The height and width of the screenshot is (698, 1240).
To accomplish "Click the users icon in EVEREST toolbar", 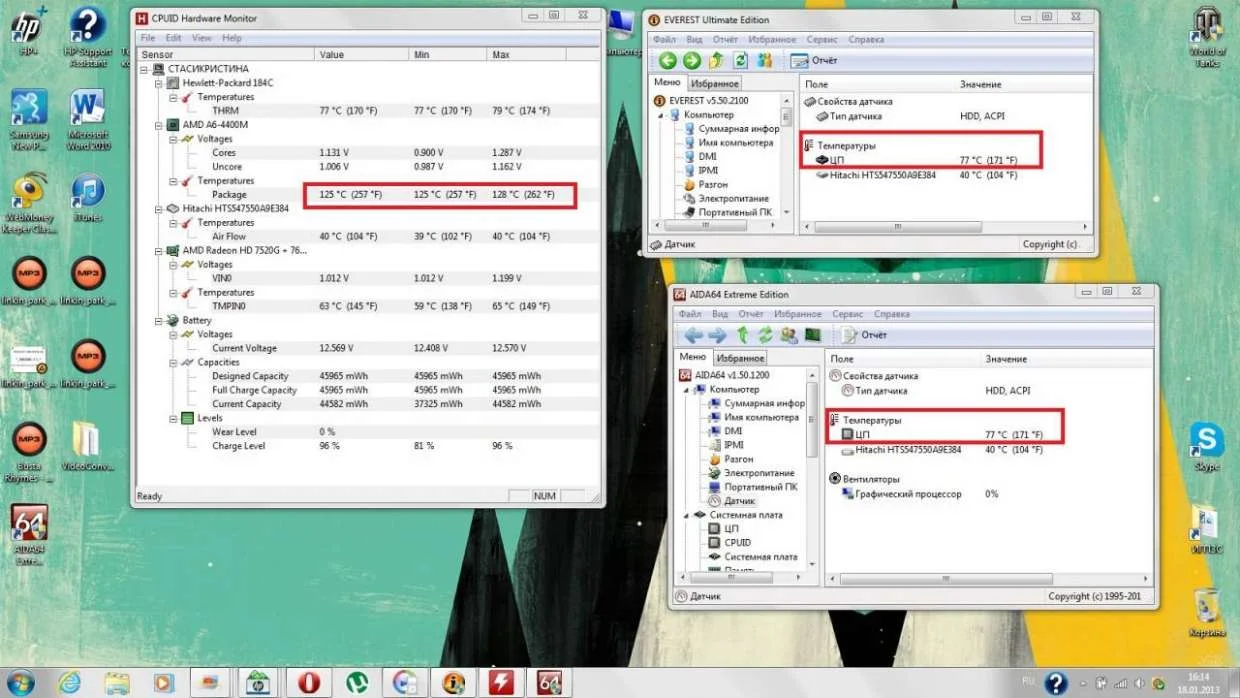I will [765, 61].
